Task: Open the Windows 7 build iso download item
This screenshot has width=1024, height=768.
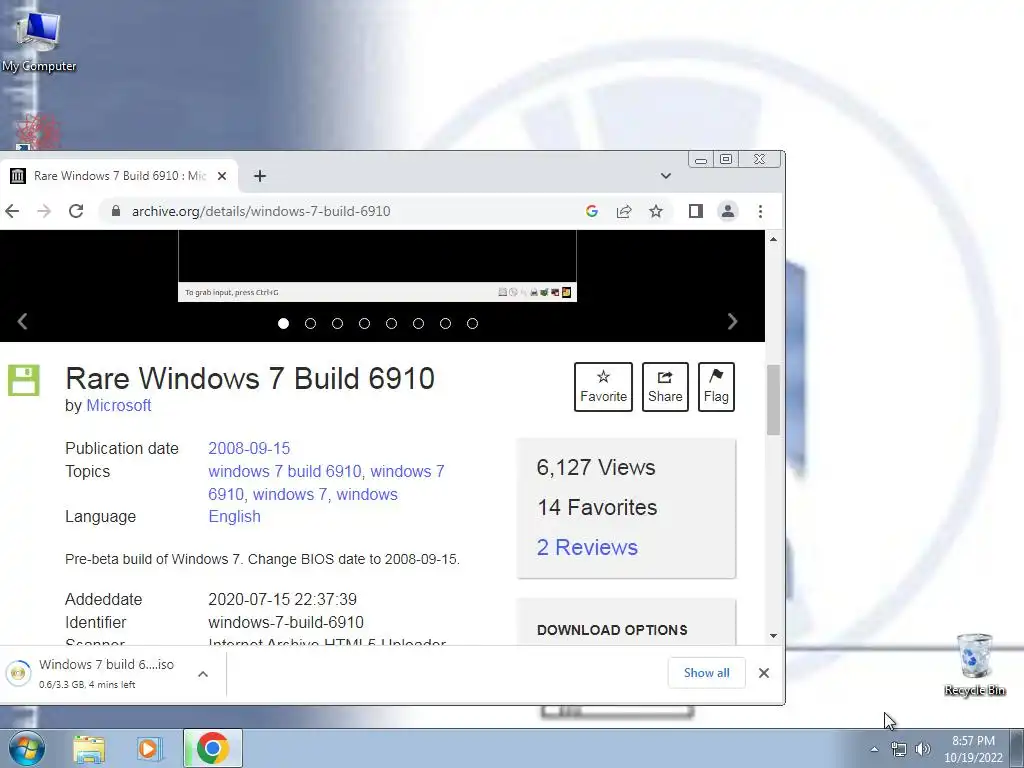Action: point(97,673)
